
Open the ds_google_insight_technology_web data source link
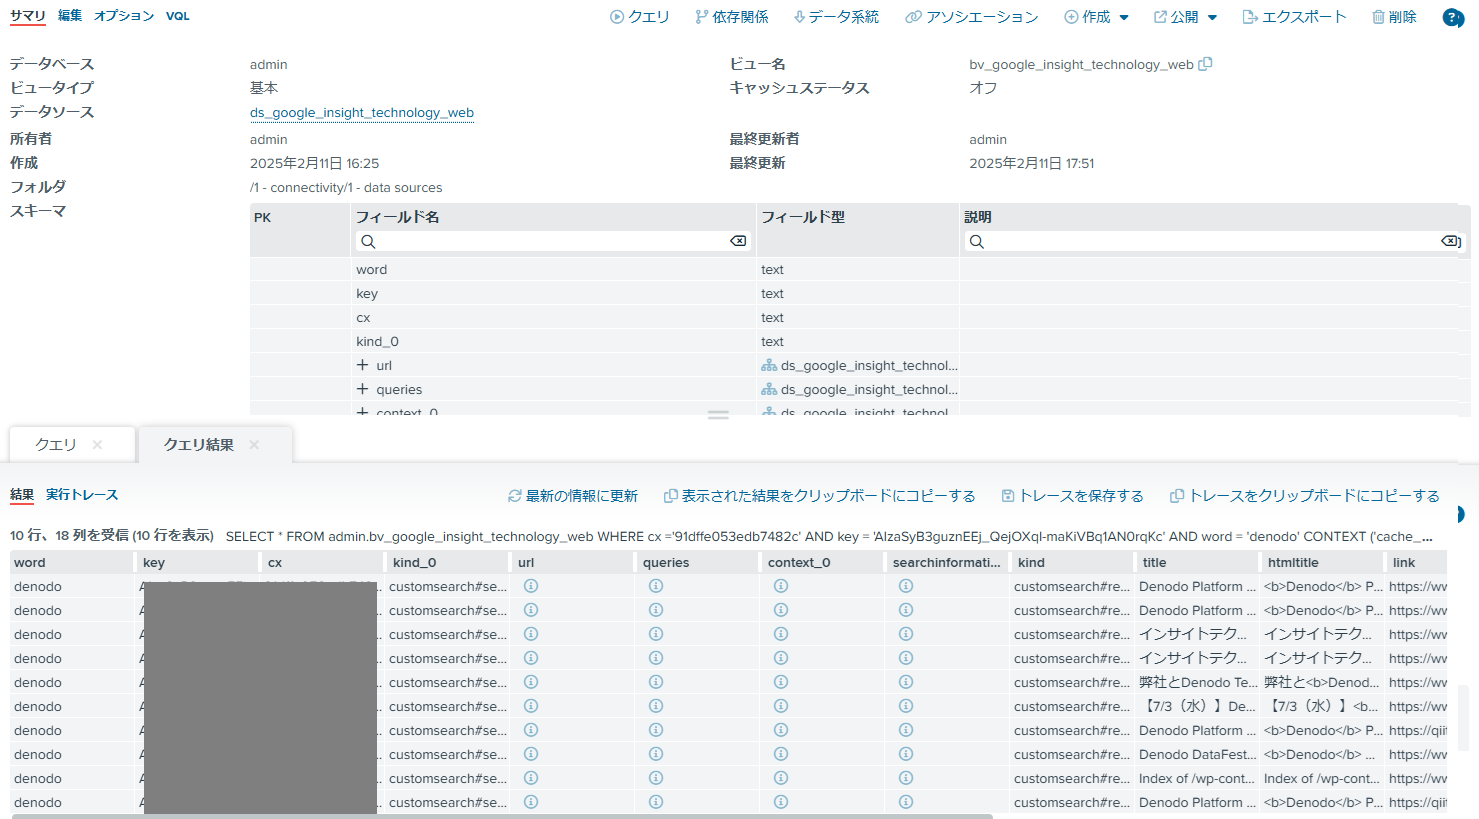tap(361, 112)
